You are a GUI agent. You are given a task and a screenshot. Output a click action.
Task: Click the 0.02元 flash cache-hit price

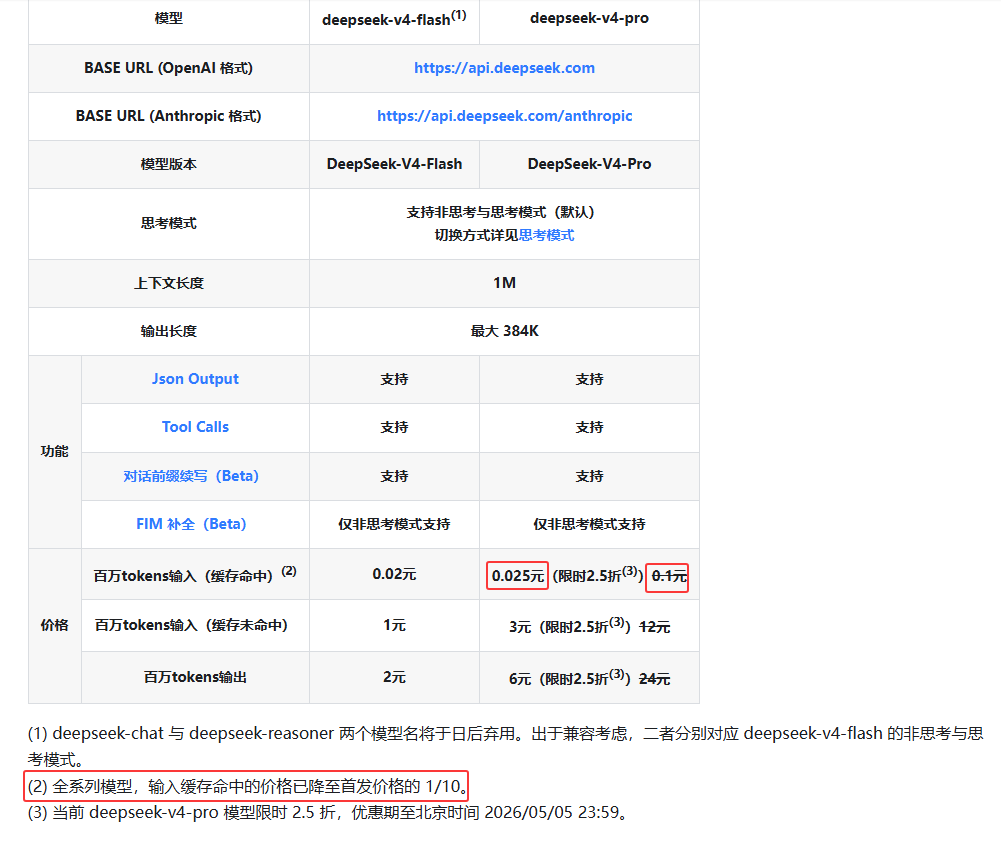tap(394, 574)
